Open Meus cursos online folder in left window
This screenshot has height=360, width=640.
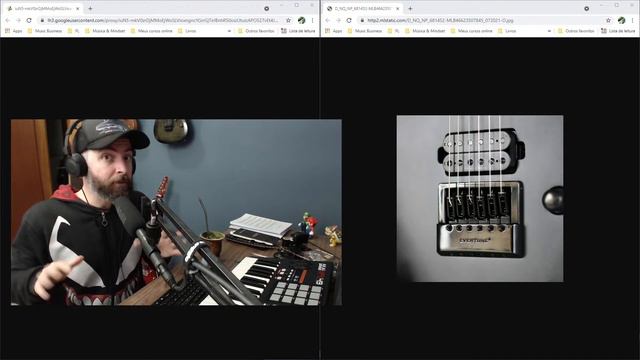click(152, 31)
